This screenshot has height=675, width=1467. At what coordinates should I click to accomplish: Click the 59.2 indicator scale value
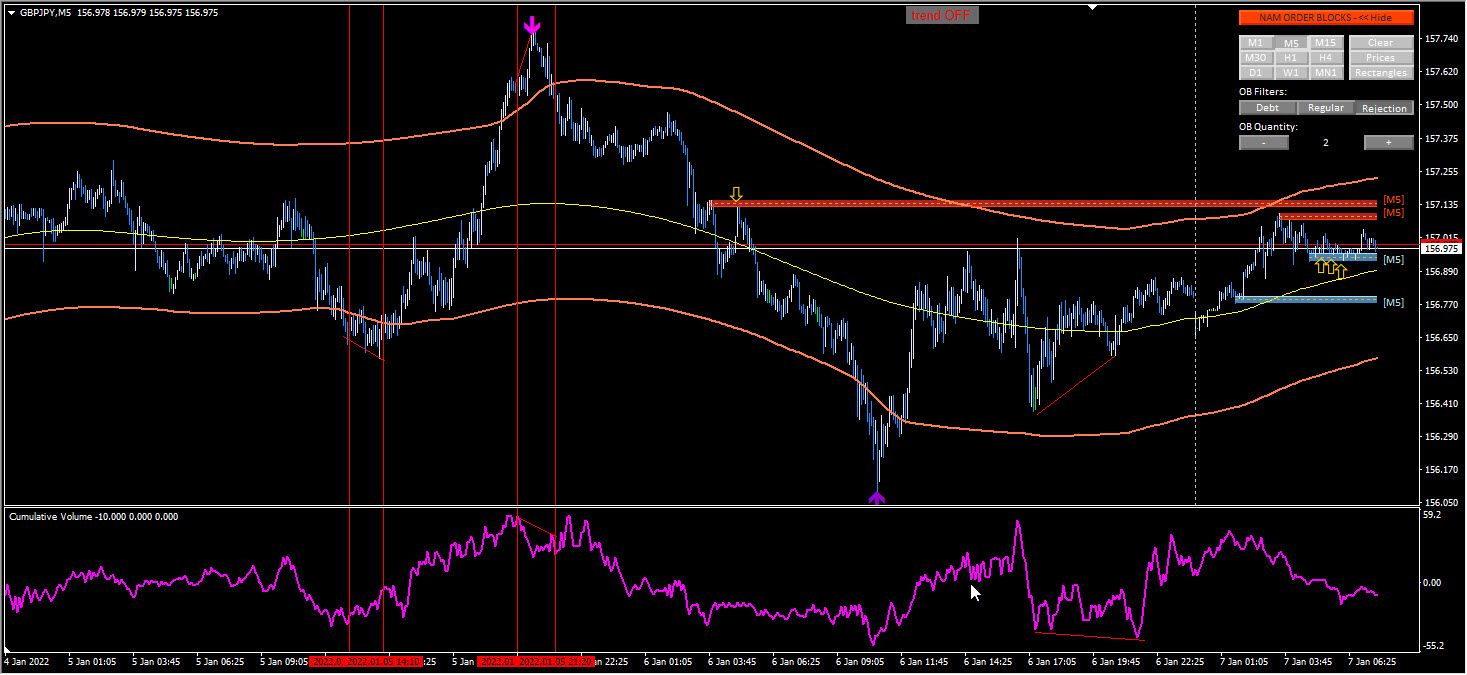[x=1433, y=515]
